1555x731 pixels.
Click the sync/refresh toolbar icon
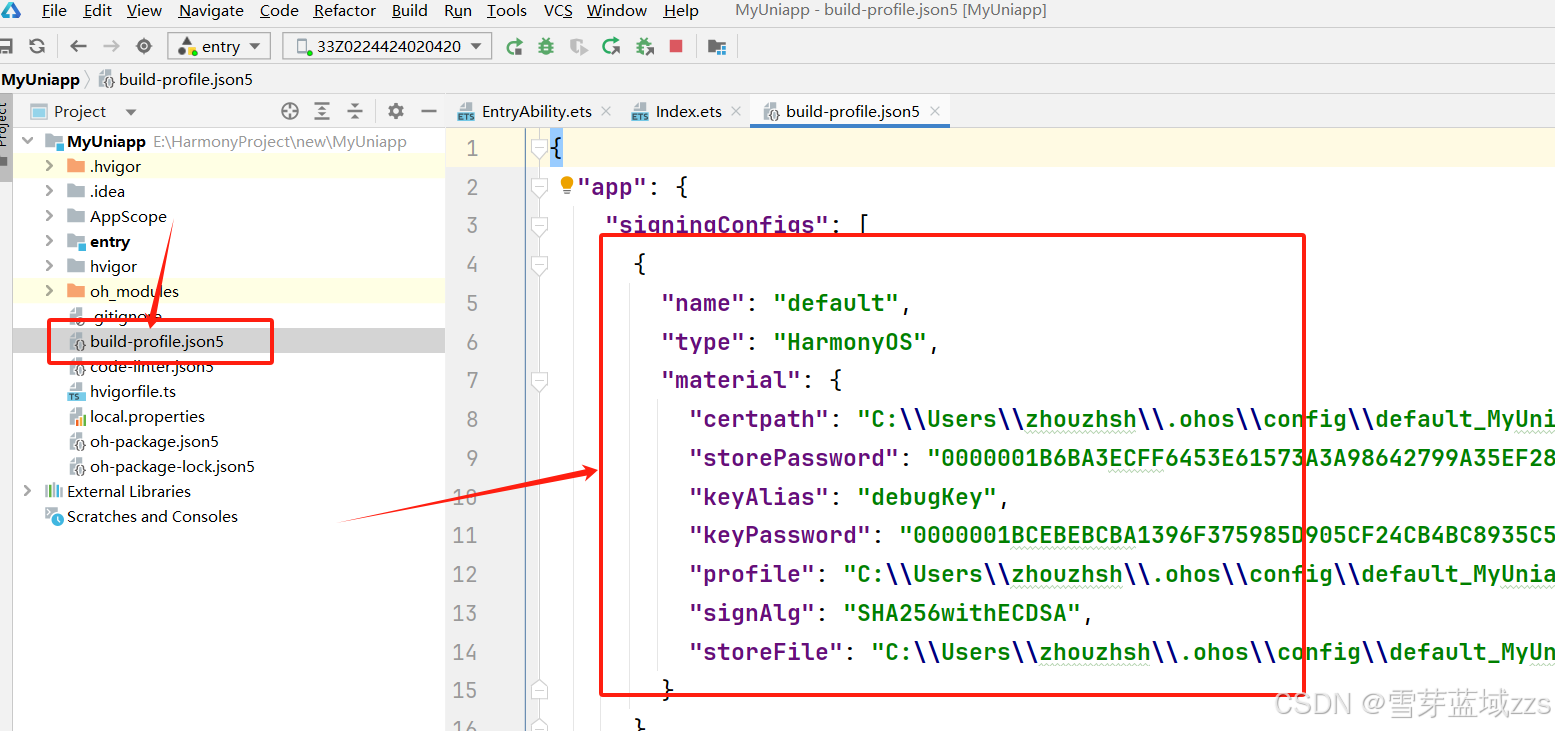pos(37,46)
